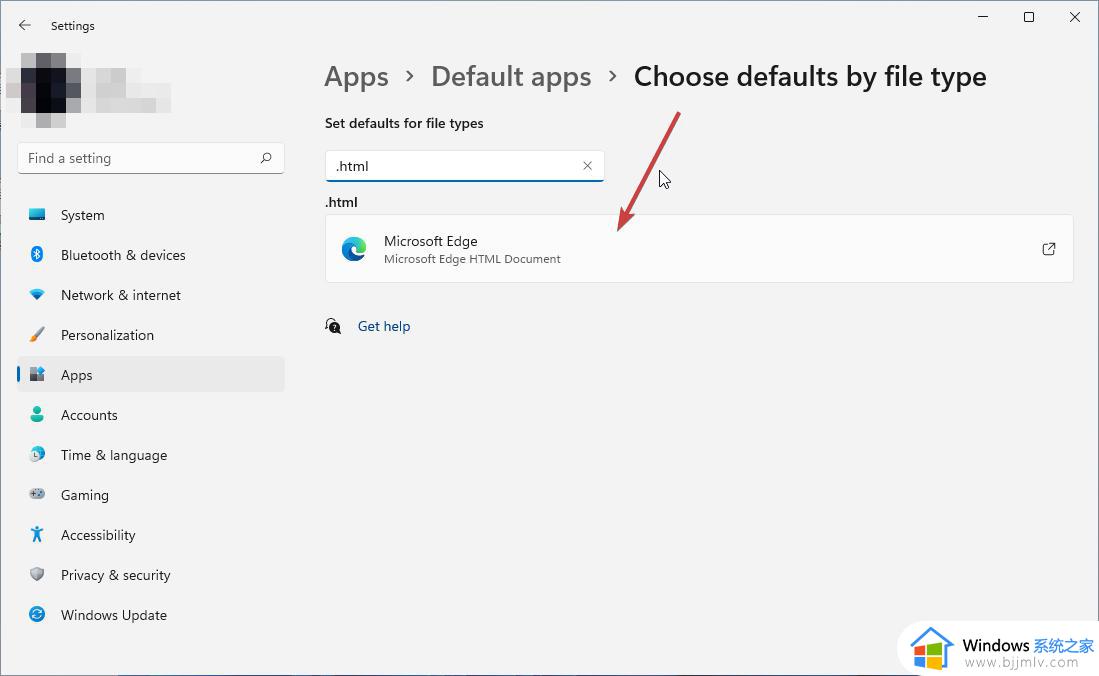Clear the .html file type search
The height and width of the screenshot is (676, 1099).
[587, 165]
